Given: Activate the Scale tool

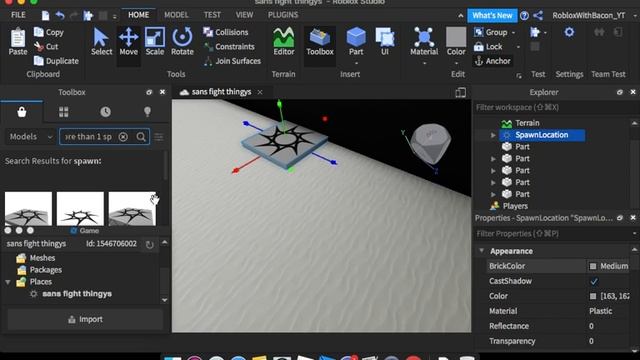Looking at the screenshot, I should (155, 42).
